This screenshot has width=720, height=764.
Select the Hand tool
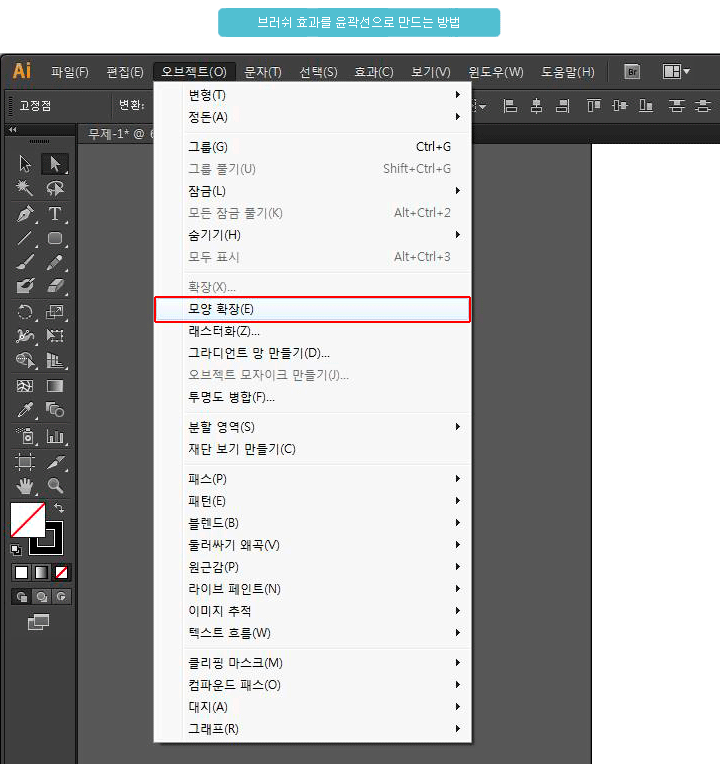point(25,486)
